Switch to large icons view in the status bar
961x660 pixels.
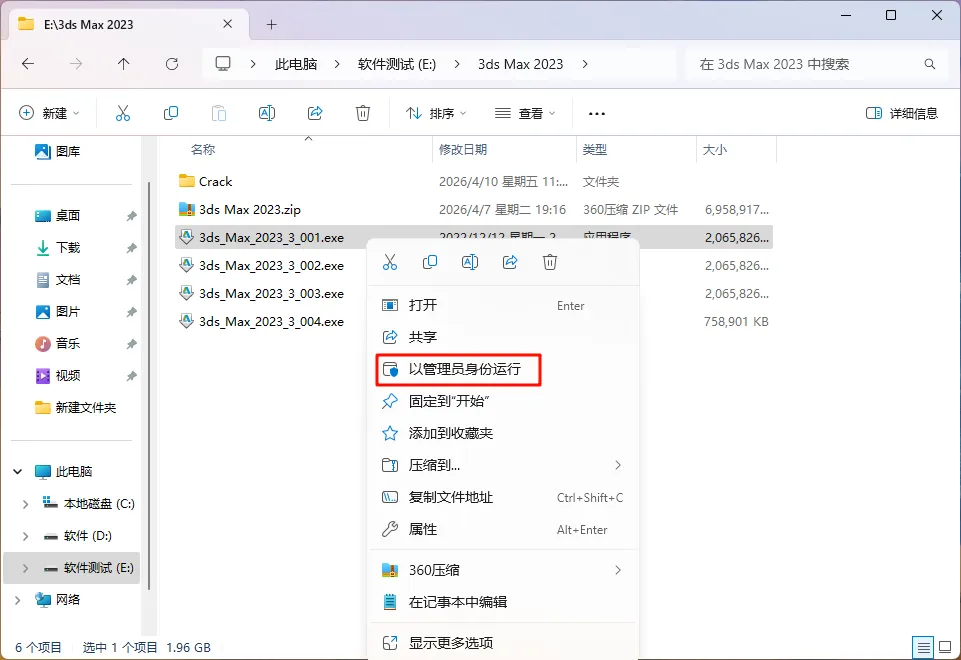[x=945, y=647]
